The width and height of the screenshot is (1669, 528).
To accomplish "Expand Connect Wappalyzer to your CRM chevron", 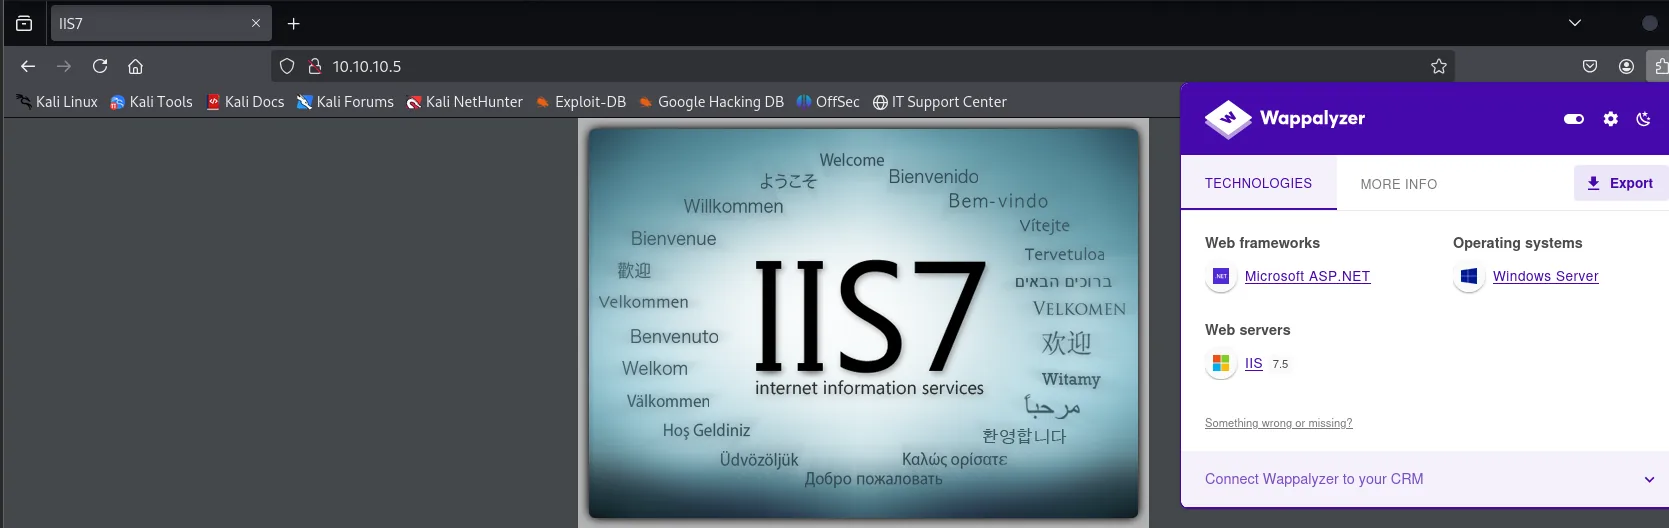I will pyautogui.click(x=1649, y=479).
